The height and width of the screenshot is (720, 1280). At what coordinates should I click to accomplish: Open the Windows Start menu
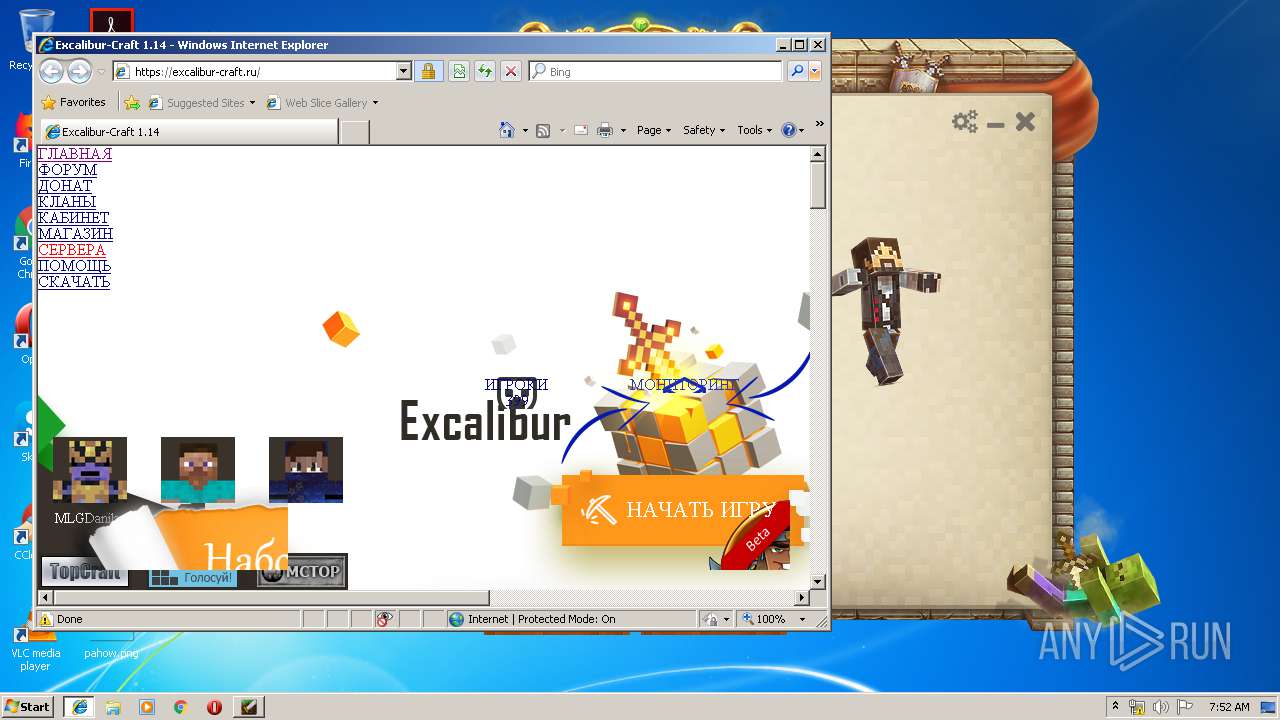[x=27, y=706]
